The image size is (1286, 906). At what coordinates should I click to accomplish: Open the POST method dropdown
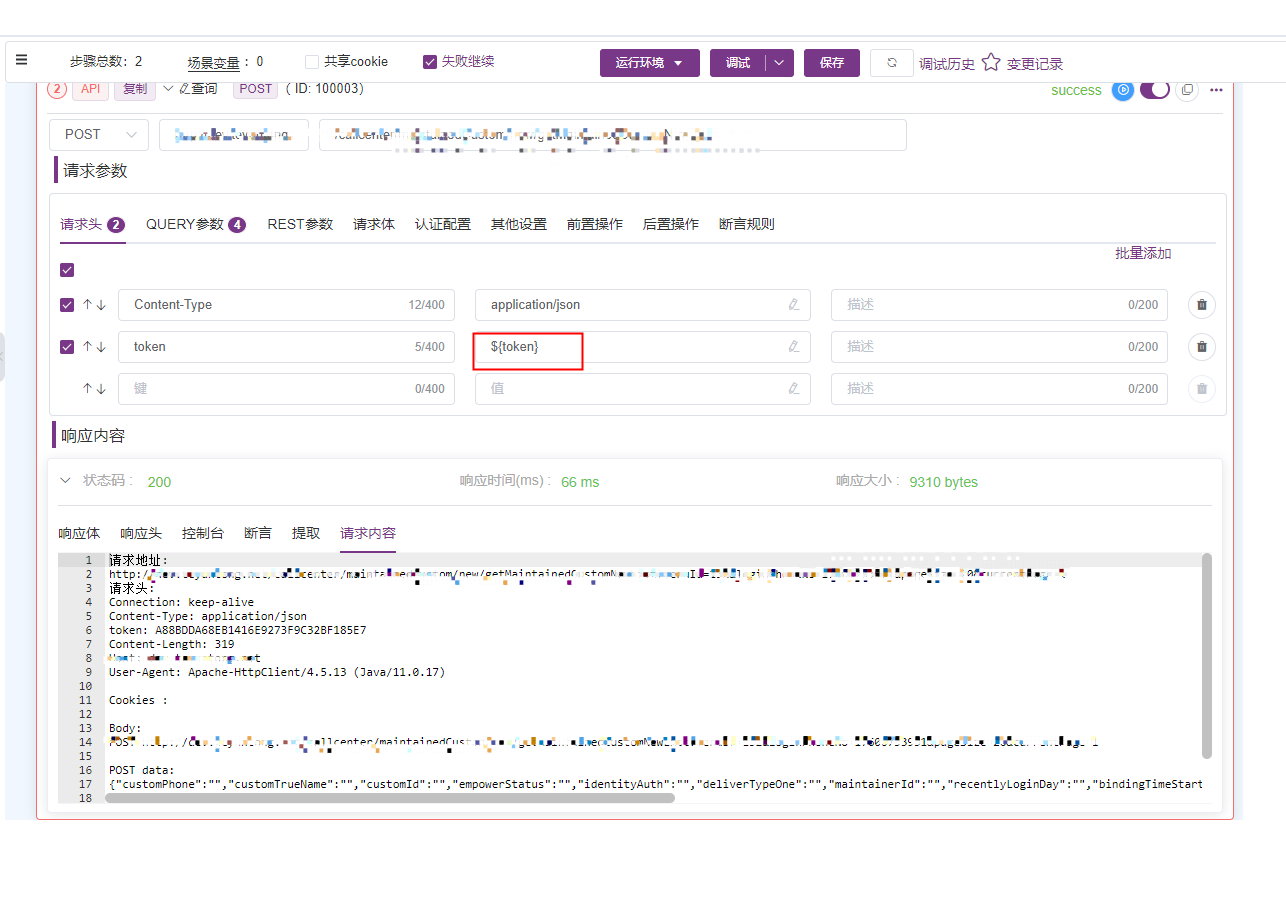click(x=99, y=135)
